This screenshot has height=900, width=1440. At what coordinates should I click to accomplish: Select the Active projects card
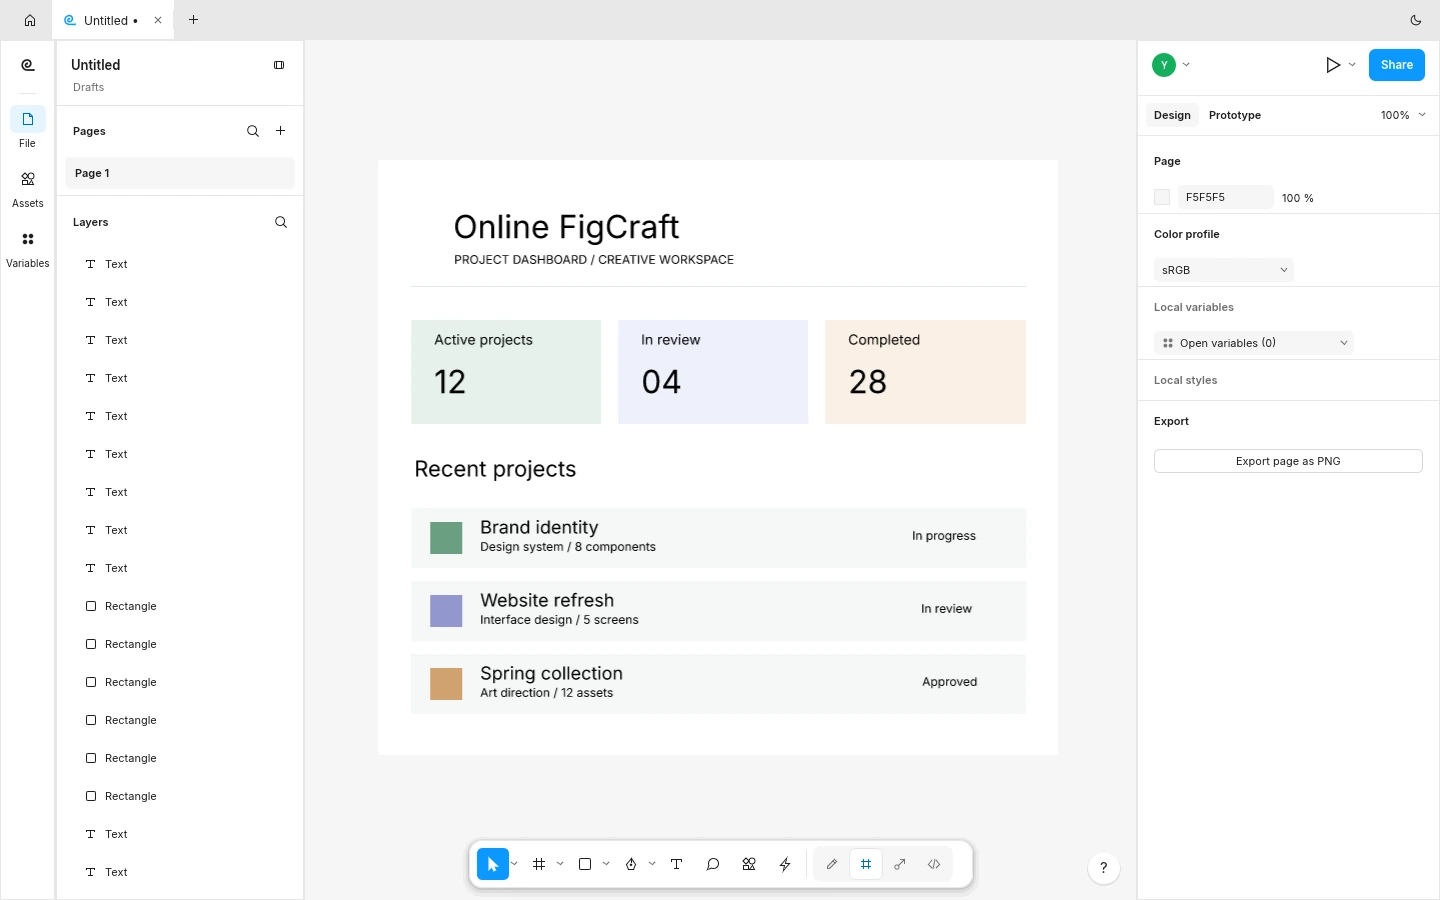506,372
